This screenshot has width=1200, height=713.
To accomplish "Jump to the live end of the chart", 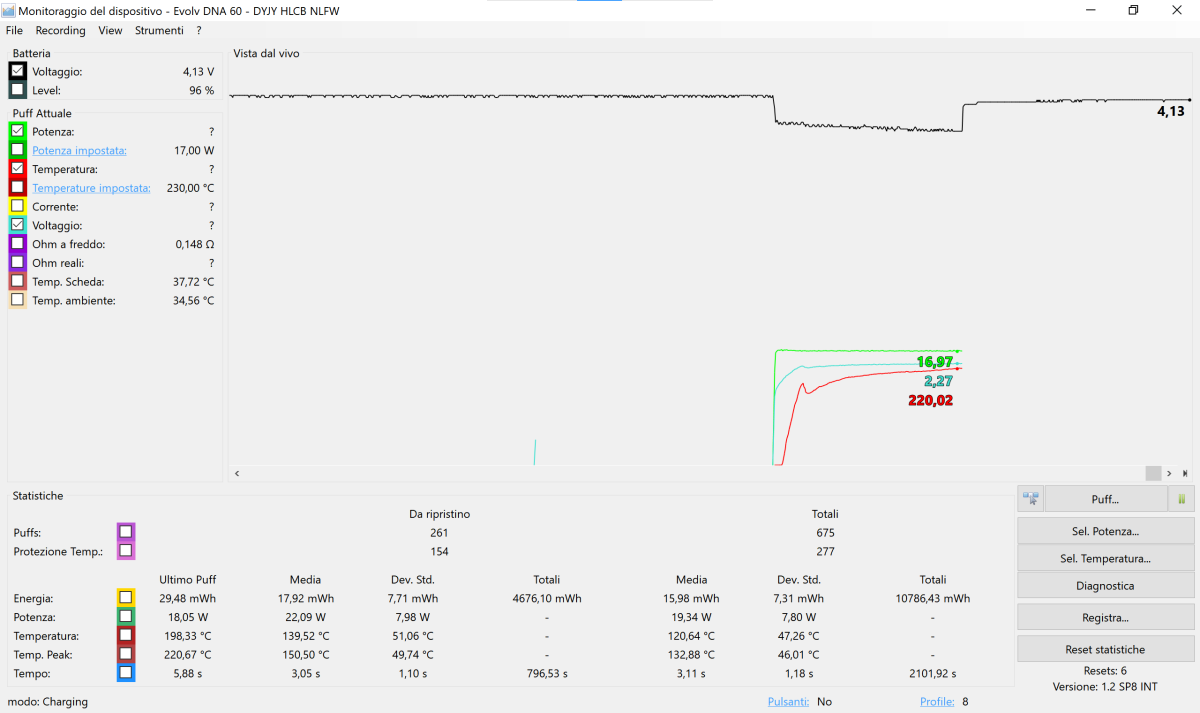I will (1185, 473).
